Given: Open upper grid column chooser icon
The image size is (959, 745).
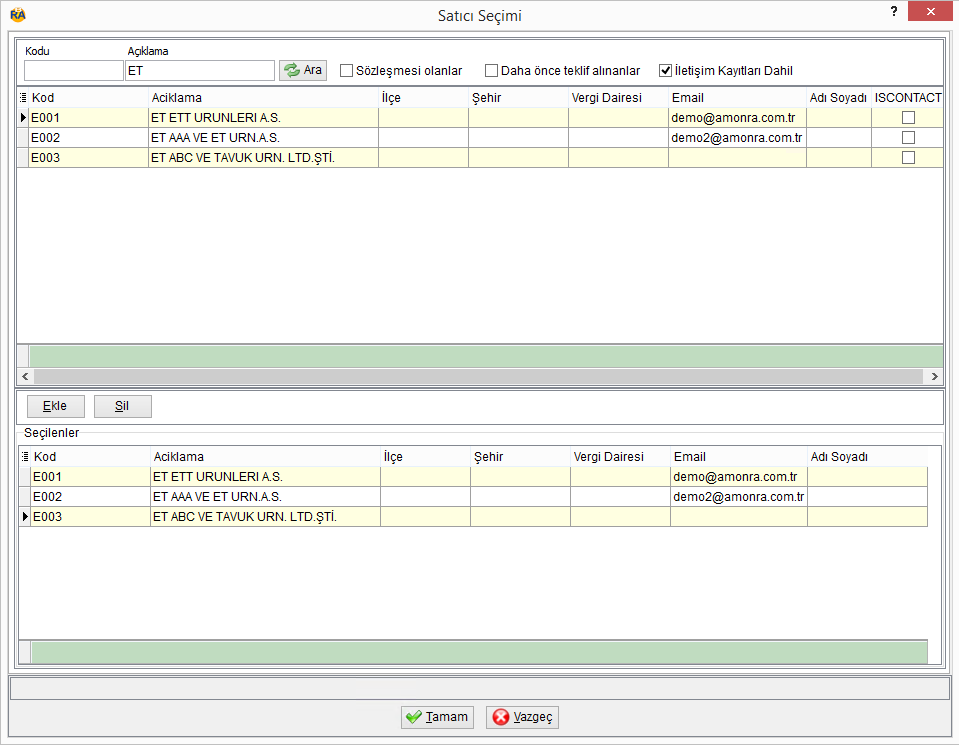Looking at the screenshot, I should (x=23, y=97).
